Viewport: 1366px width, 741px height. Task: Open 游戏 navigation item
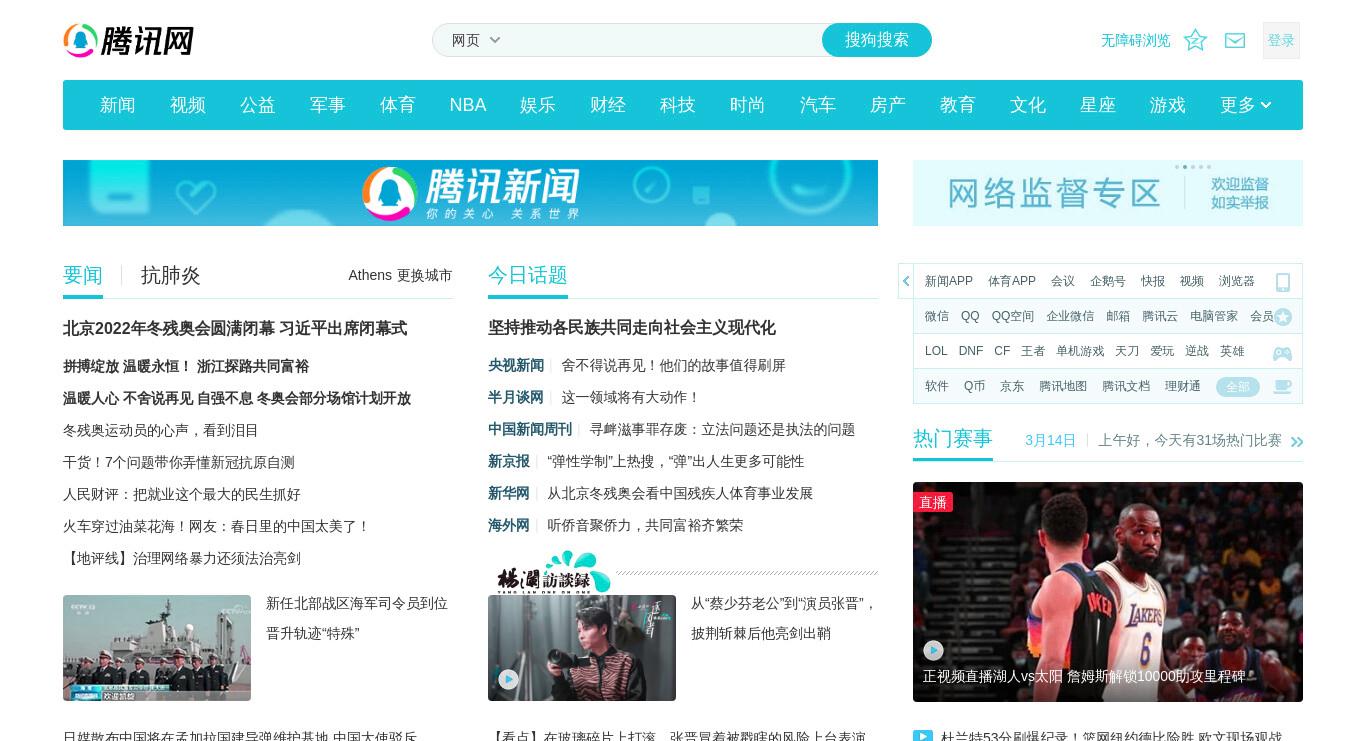tap(1168, 105)
